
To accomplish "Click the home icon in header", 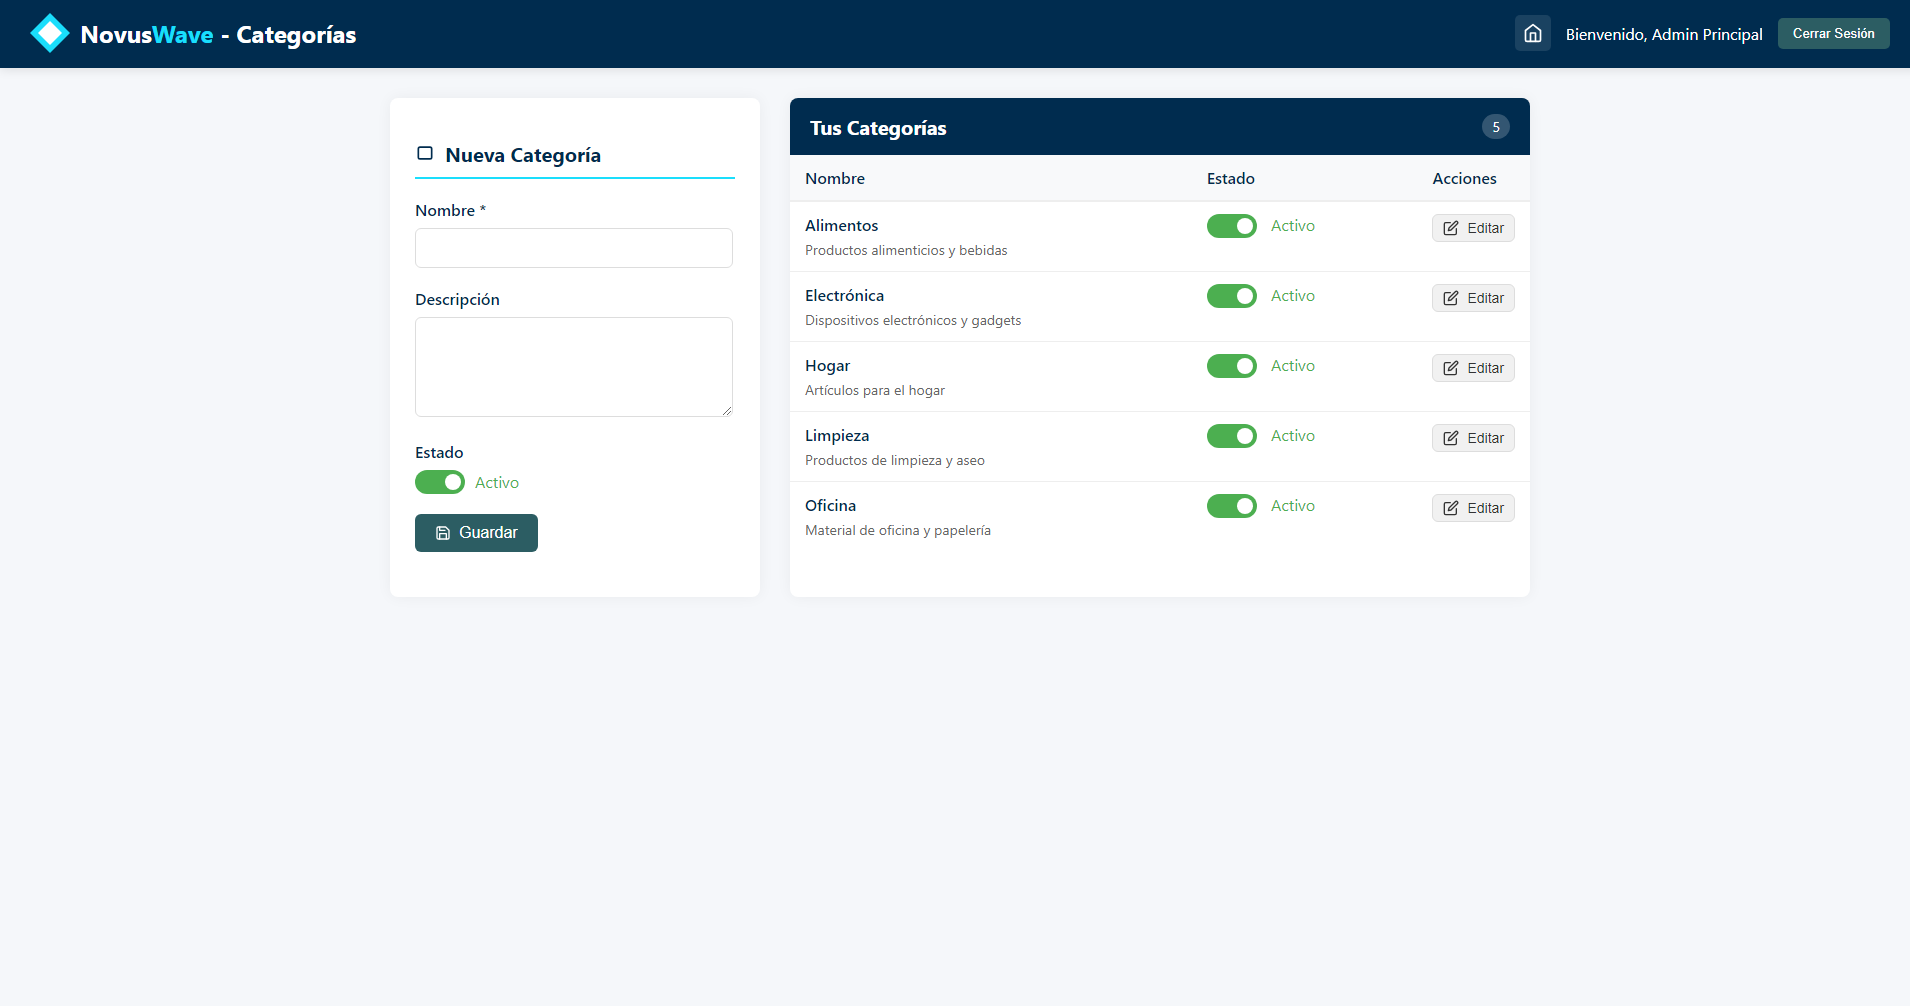I will (x=1532, y=34).
